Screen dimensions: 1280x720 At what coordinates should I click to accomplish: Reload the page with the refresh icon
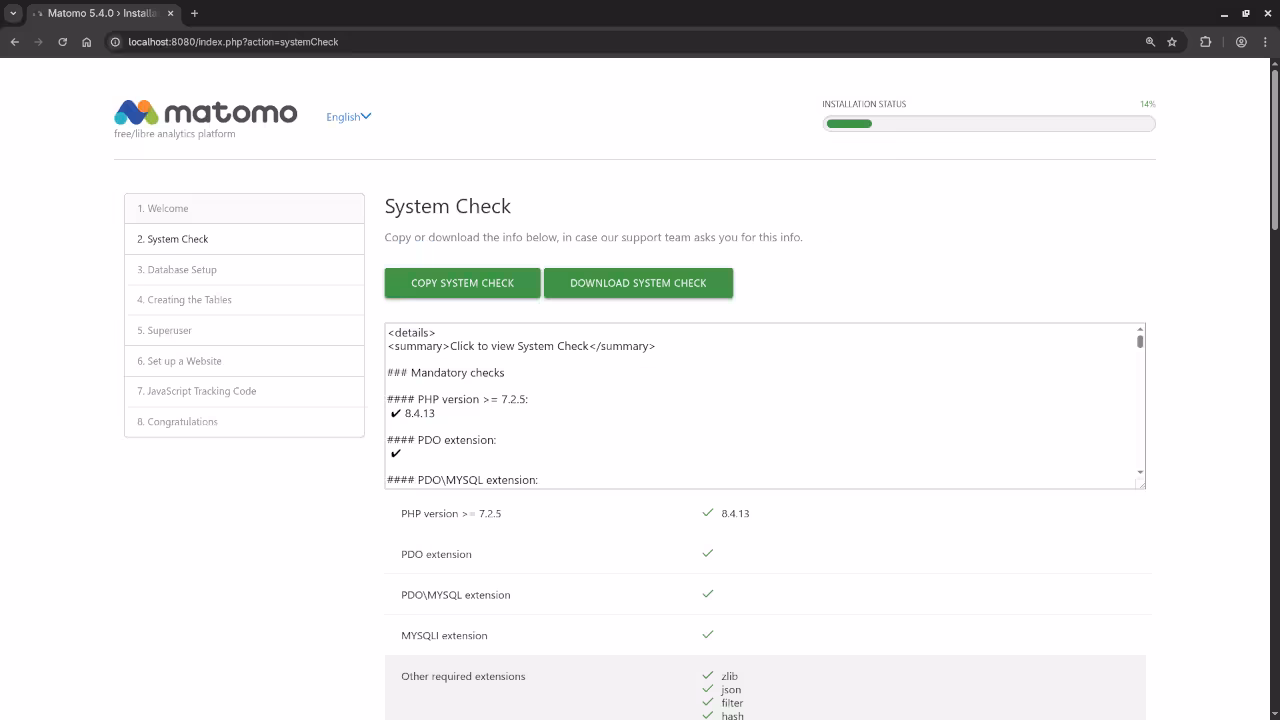pos(62,42)
